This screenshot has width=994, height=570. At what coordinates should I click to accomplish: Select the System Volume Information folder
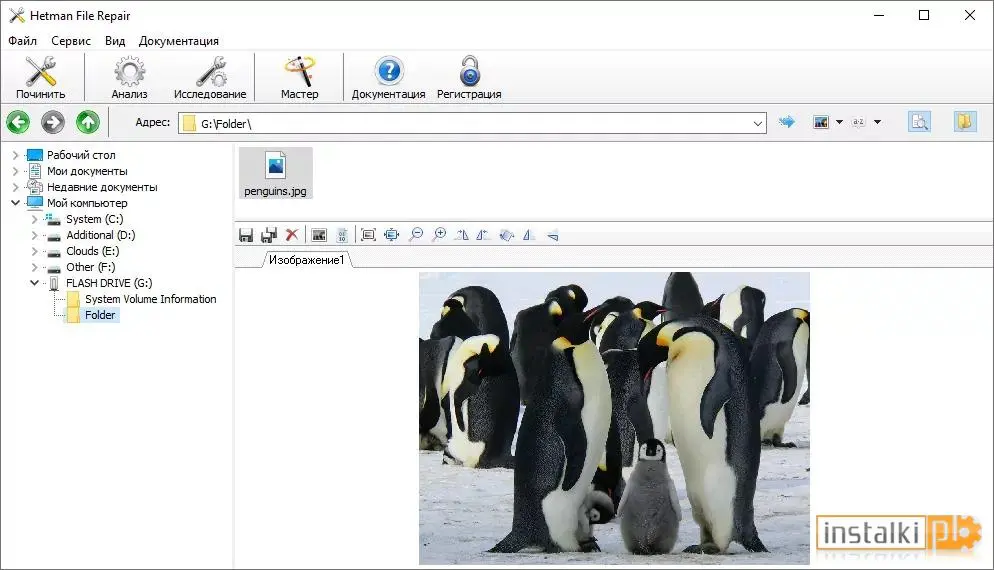[151, 299]
